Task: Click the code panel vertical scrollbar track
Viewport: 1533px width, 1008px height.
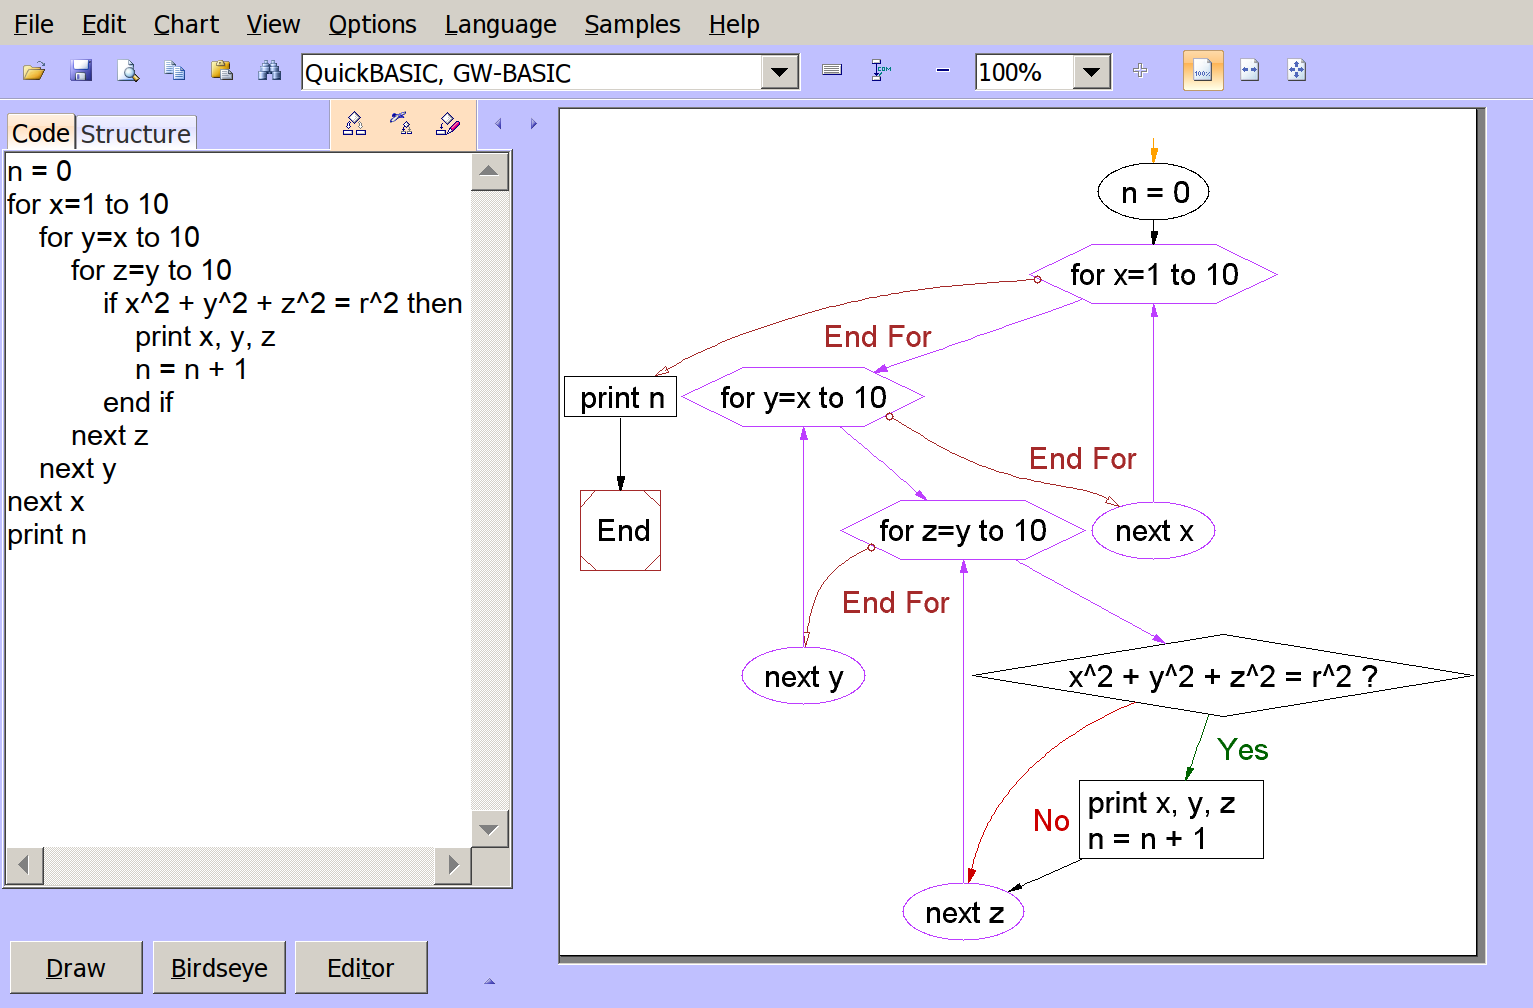Action: 489,500
